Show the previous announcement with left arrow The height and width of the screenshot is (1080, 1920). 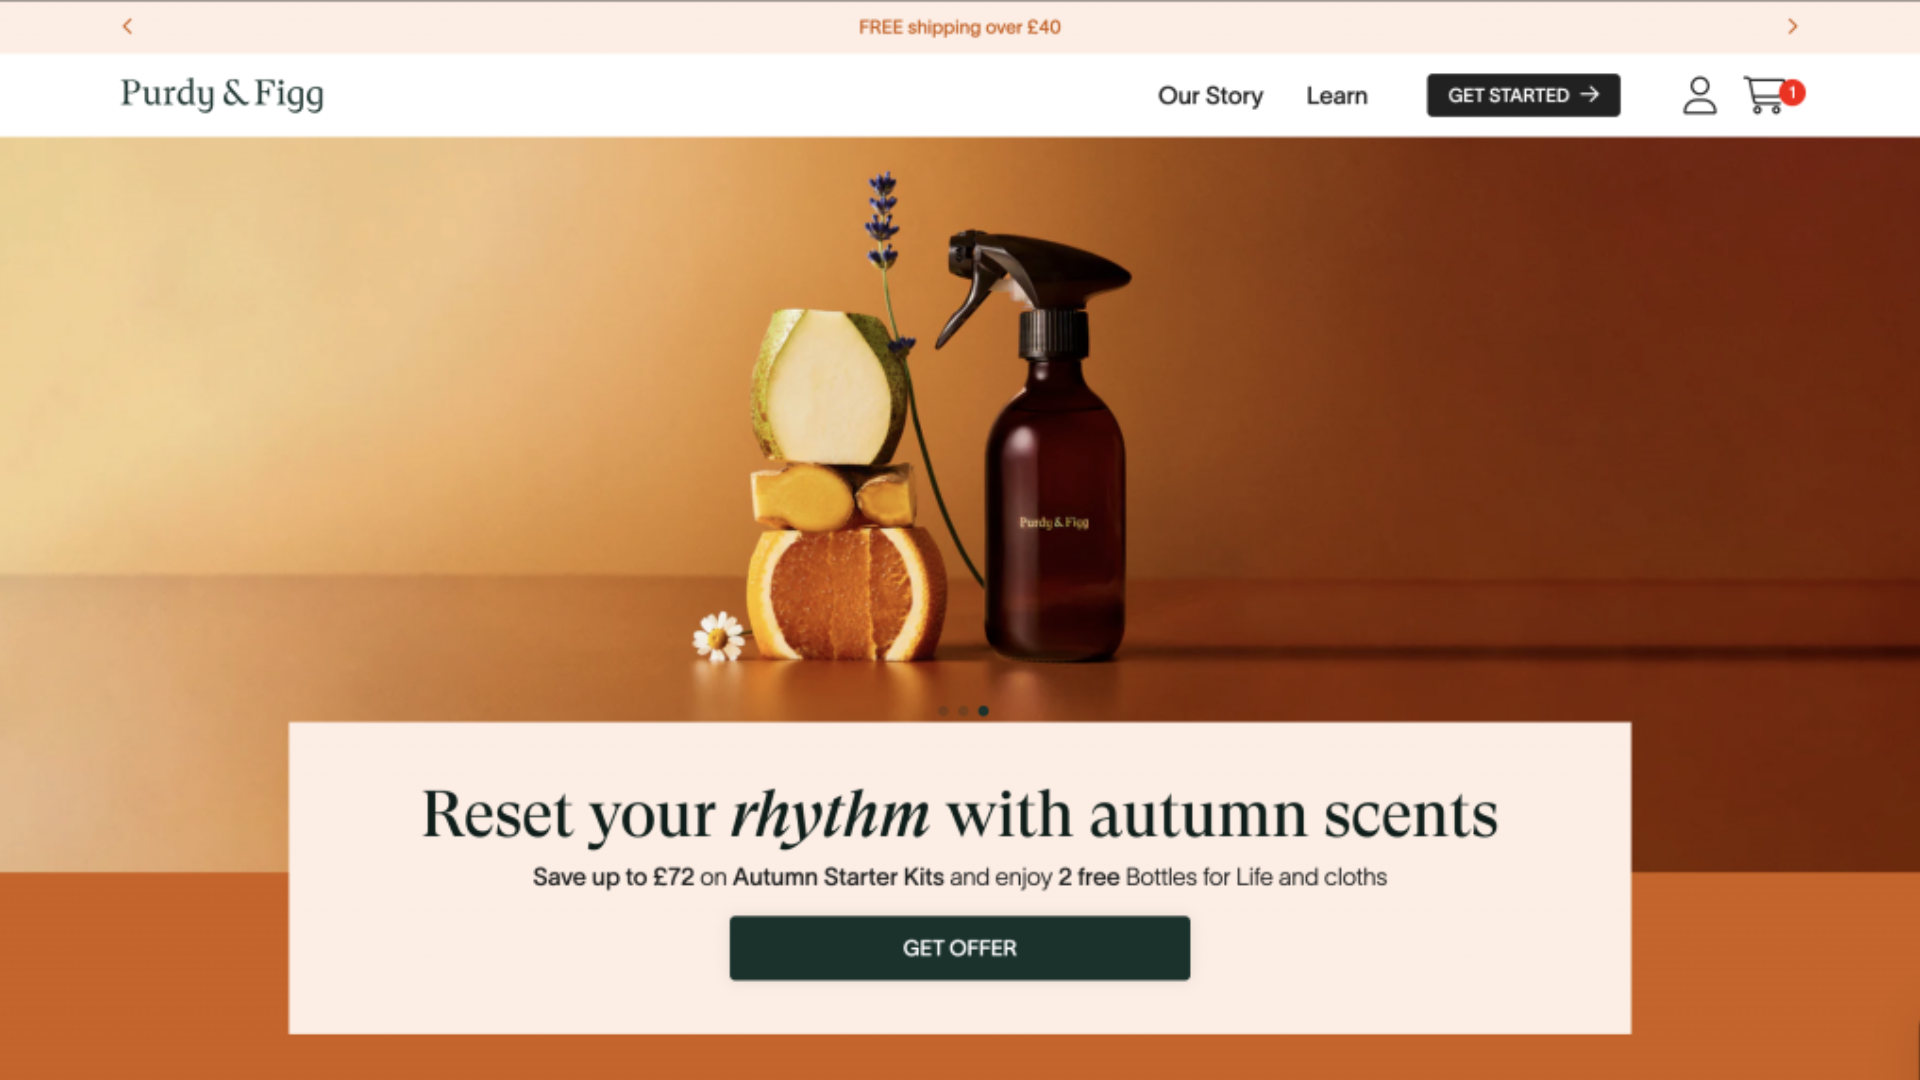point(127,27)
